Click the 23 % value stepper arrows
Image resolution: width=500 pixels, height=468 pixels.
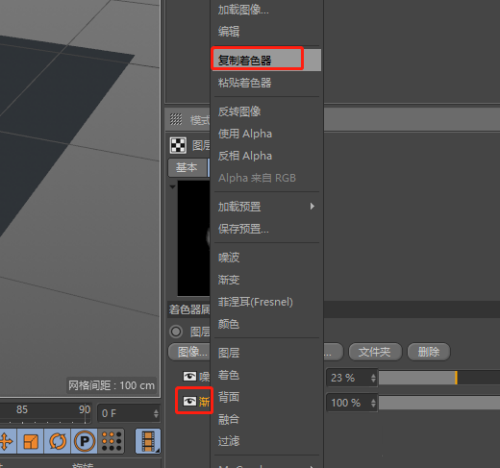(x=373, y=378)
